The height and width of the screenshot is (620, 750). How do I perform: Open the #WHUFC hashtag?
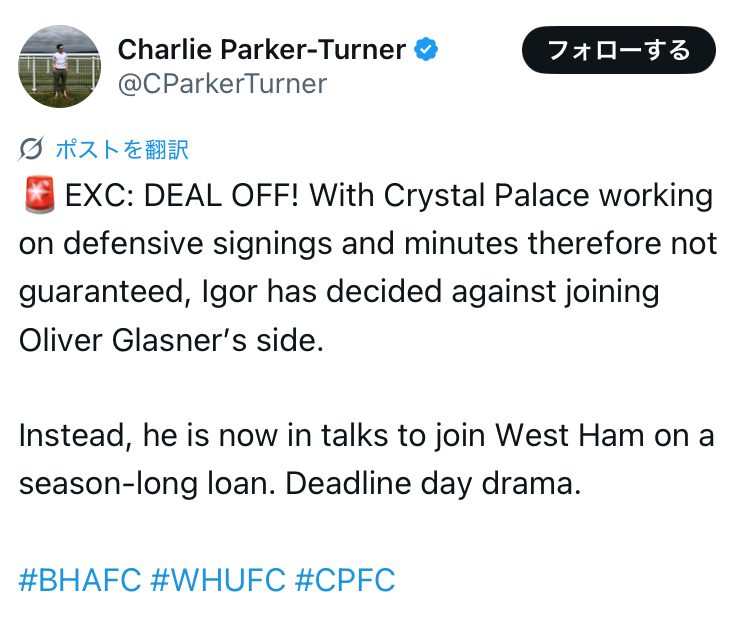coord(218,580)
